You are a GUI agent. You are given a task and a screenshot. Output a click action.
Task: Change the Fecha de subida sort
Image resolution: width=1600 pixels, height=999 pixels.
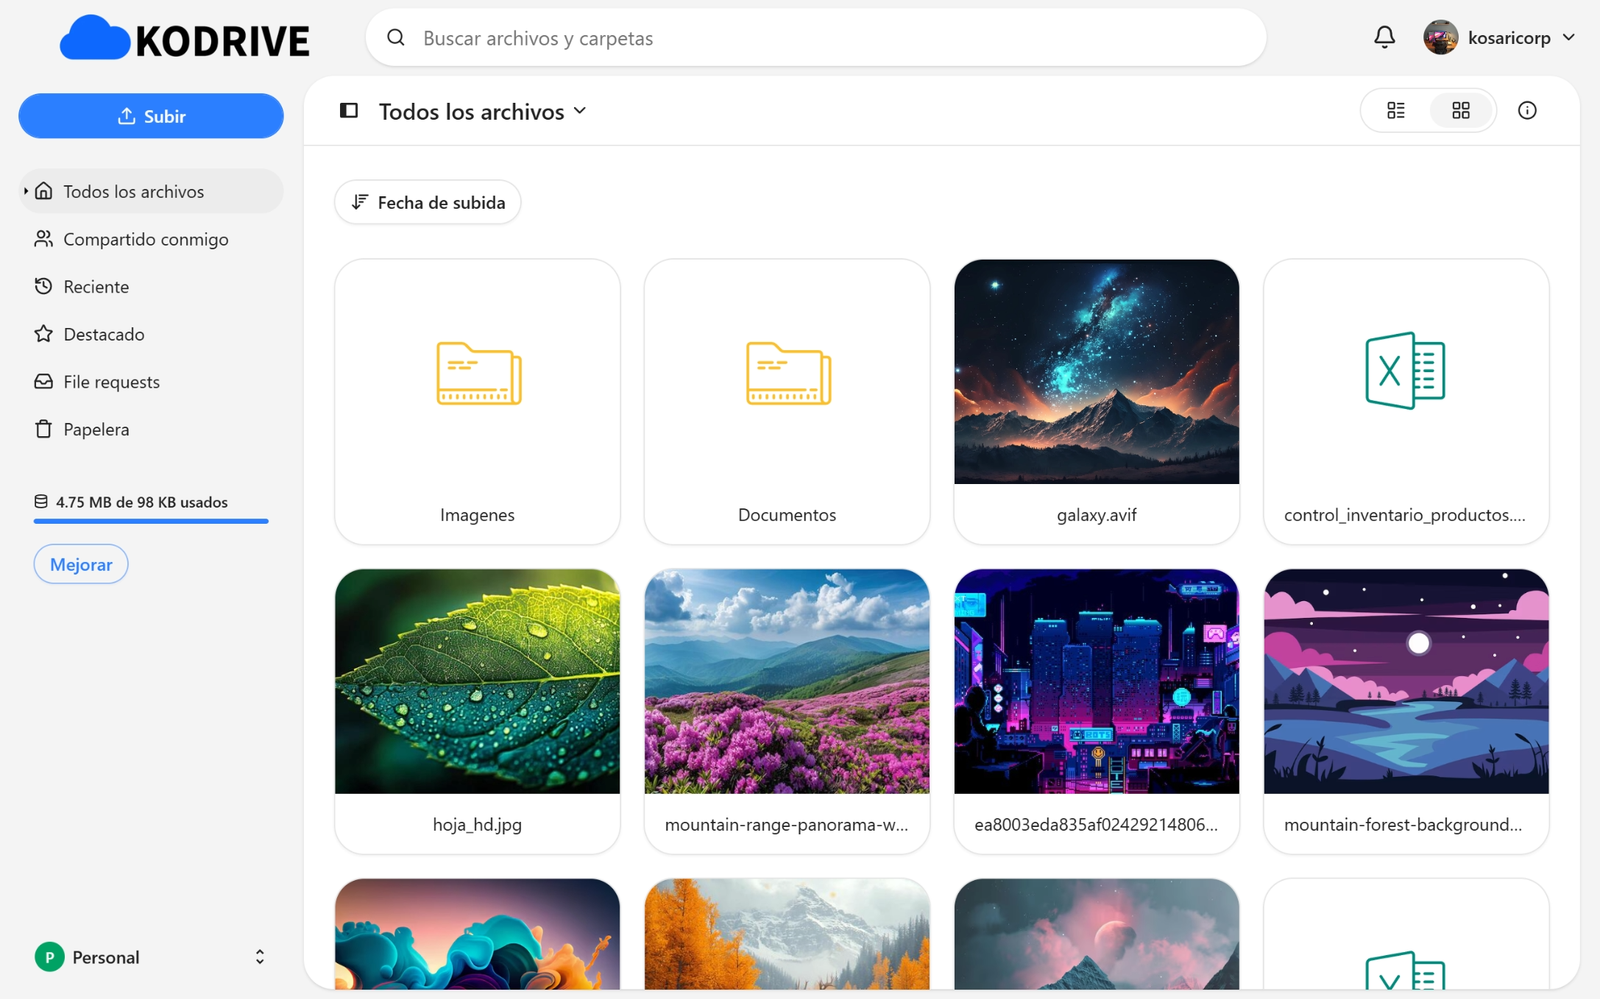click(428, 202)
